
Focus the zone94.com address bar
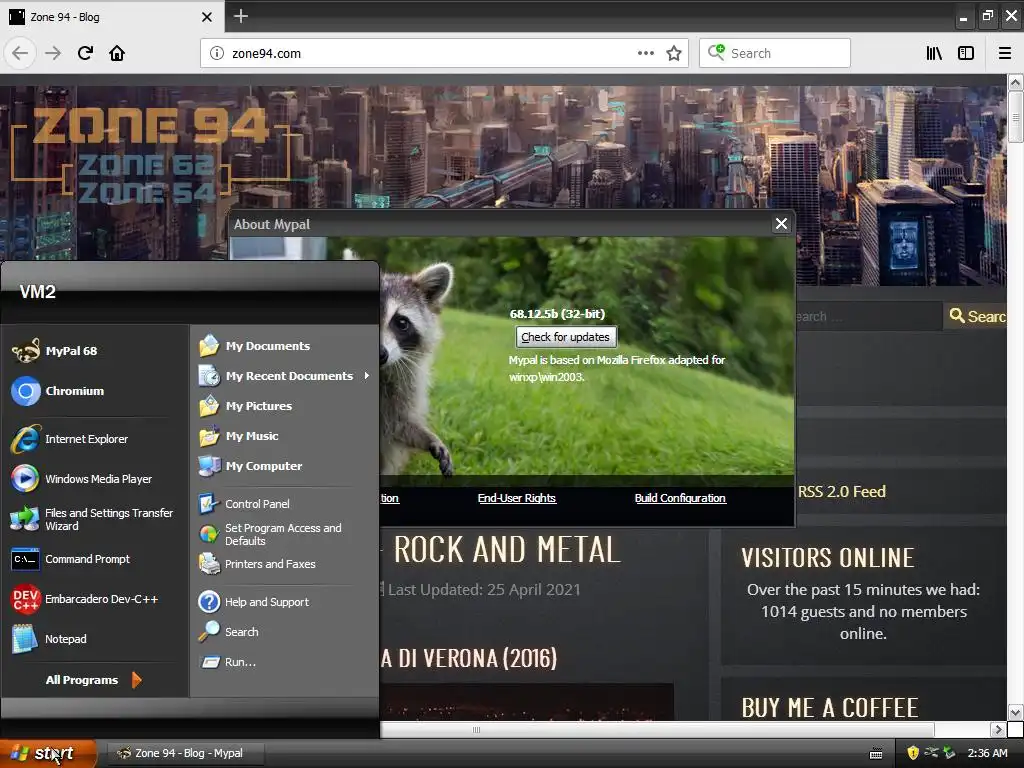point(431,54)
